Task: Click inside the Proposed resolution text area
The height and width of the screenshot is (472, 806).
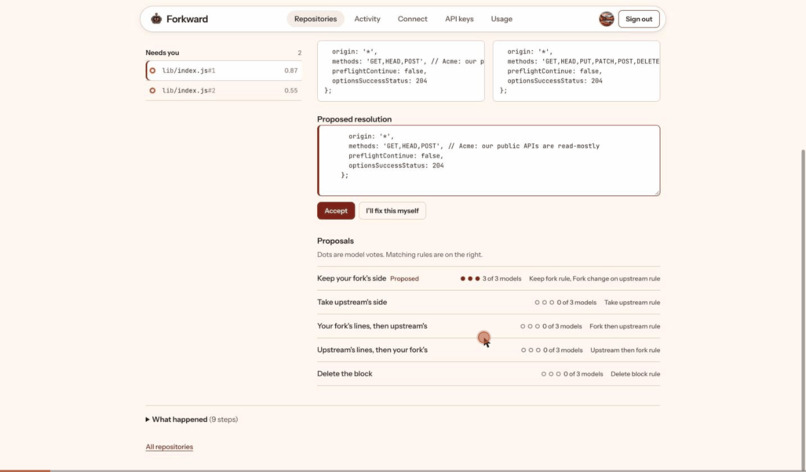Action: tap(488, 160)
